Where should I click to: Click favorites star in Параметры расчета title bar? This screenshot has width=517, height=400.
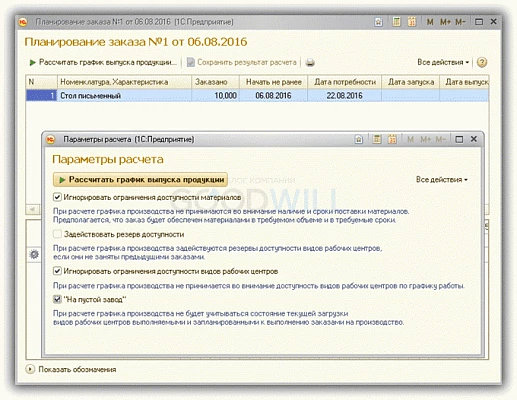coord(359,139)
